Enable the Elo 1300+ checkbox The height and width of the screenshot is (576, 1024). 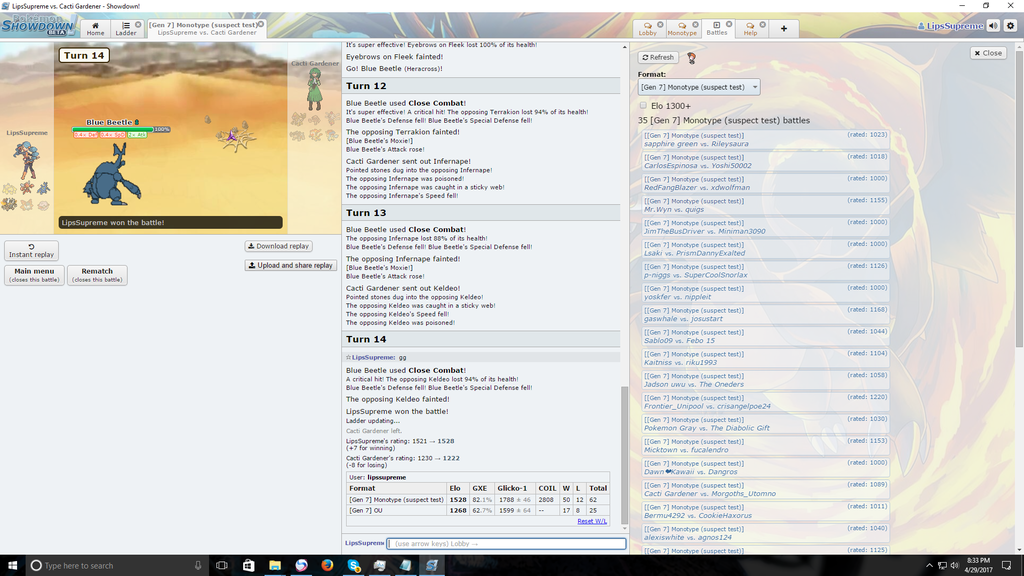point(643,105)
